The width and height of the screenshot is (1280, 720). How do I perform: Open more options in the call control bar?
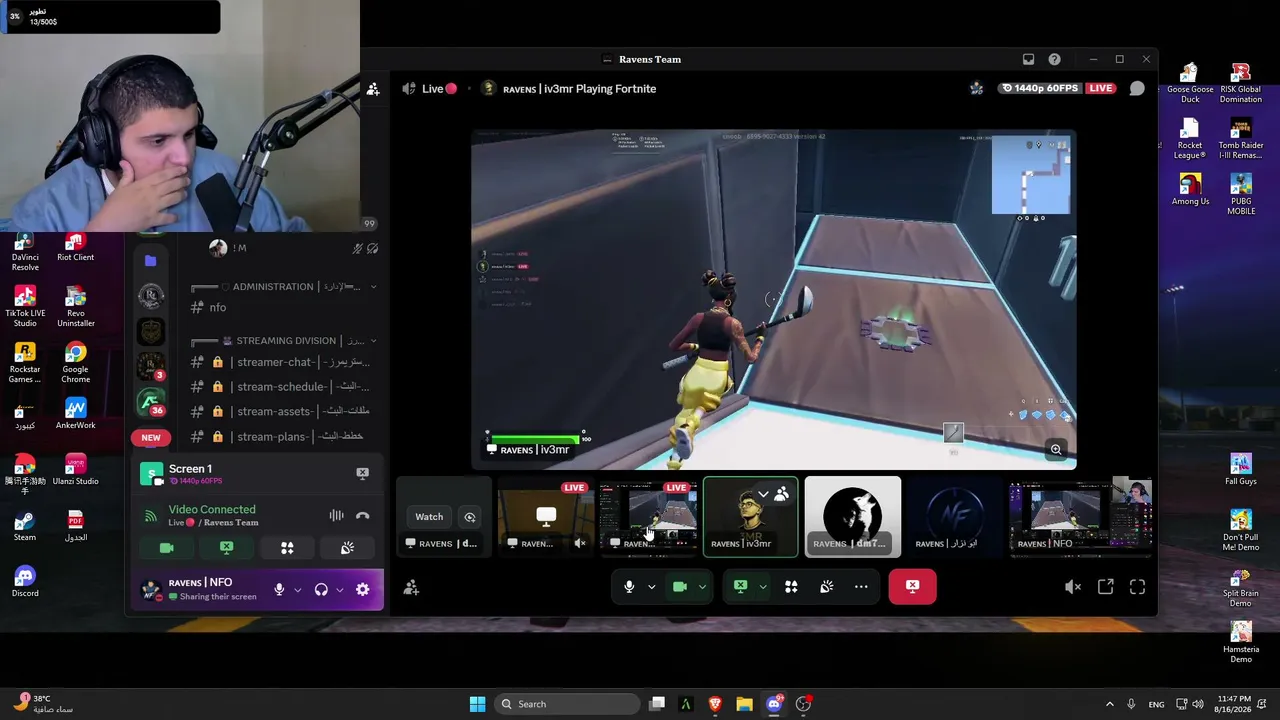point(861,587)
